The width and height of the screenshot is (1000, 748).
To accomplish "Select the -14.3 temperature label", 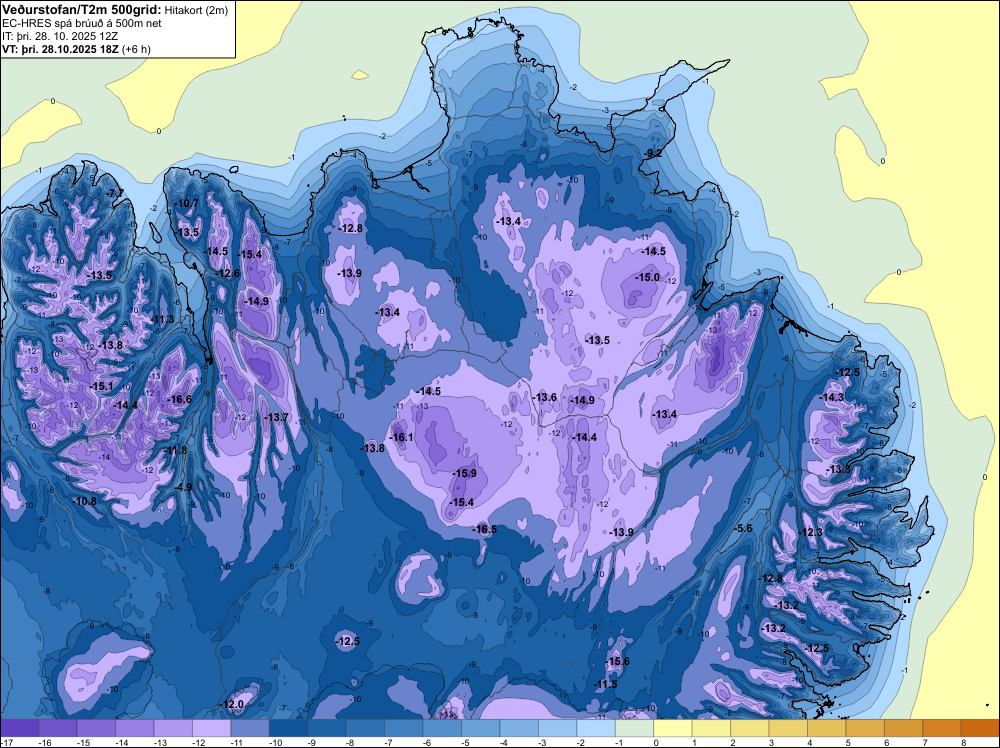I will click(831, 397).
